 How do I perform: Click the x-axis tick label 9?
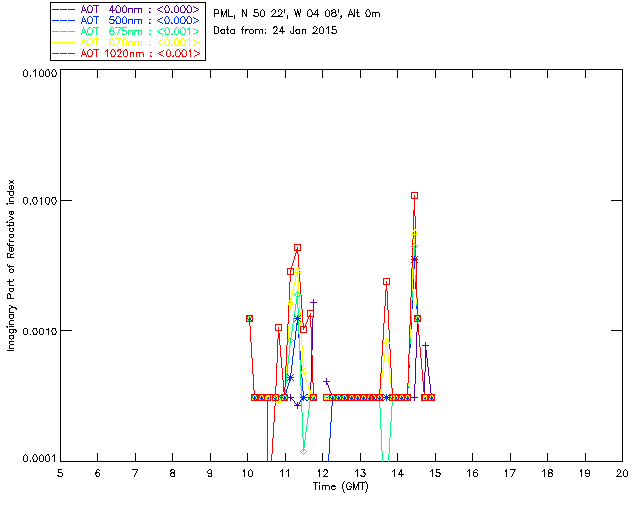point(210,473)
